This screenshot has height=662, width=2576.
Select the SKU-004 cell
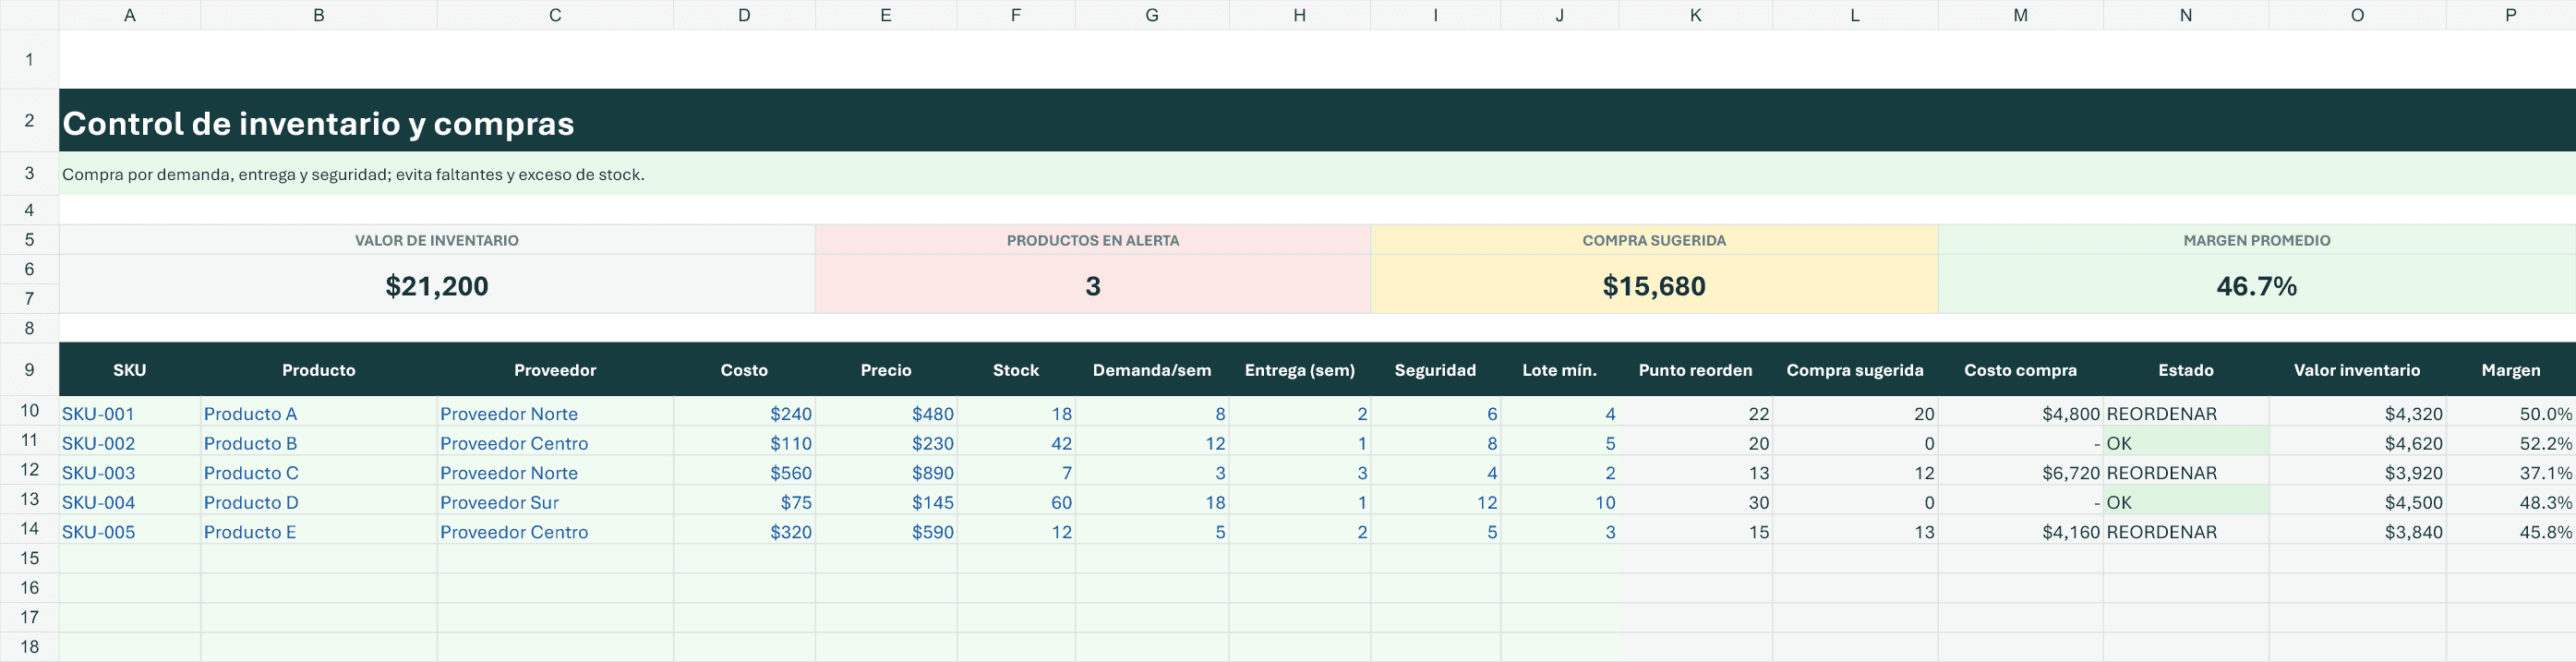pos(130,502)
